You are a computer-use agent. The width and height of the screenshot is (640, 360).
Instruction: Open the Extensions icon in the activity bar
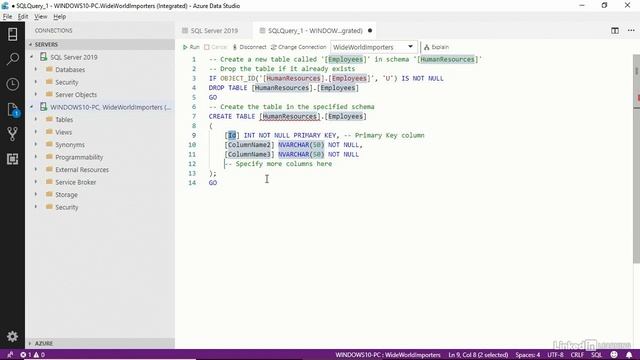point(12,159)
